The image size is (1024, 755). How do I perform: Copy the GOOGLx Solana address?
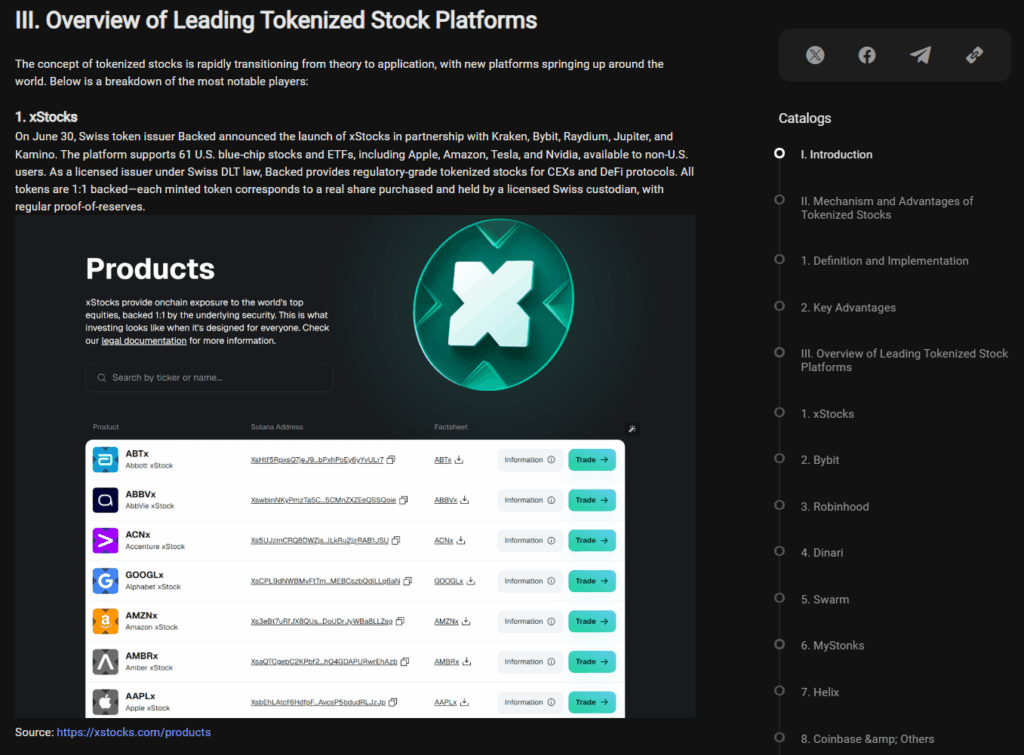(408, 581)
